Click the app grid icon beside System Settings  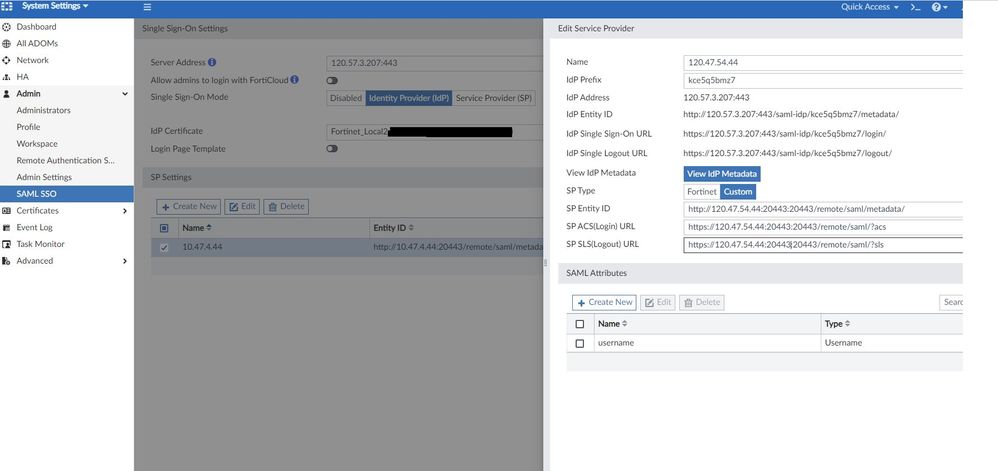(7, 6)
